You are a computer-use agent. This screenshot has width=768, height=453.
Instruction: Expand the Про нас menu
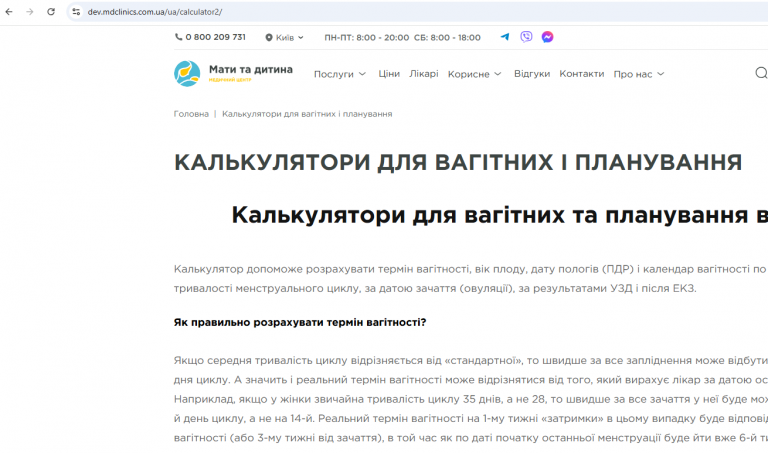[x=639, y=74]
